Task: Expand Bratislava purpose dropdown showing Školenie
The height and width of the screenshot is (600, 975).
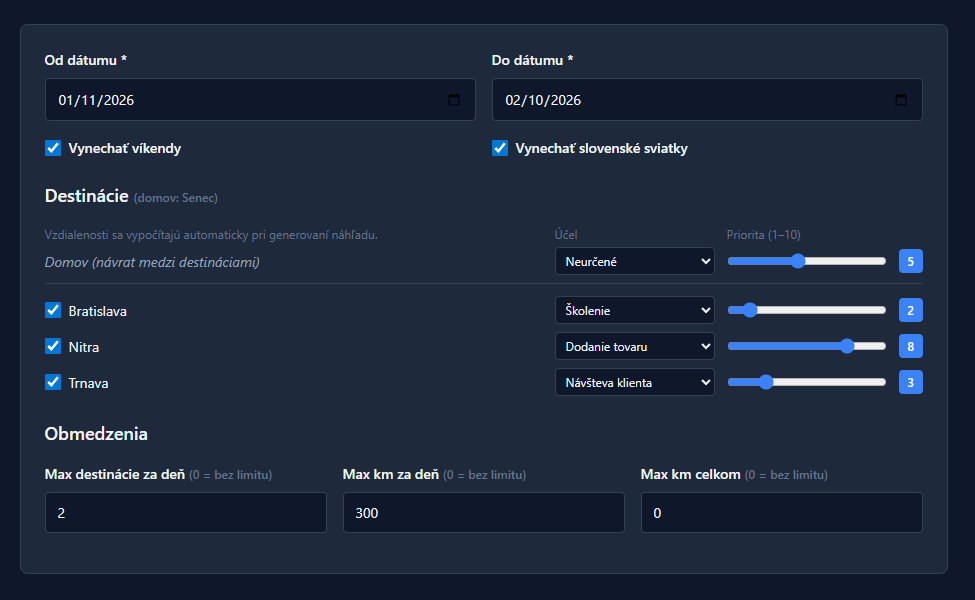Action: coord(634,310)
